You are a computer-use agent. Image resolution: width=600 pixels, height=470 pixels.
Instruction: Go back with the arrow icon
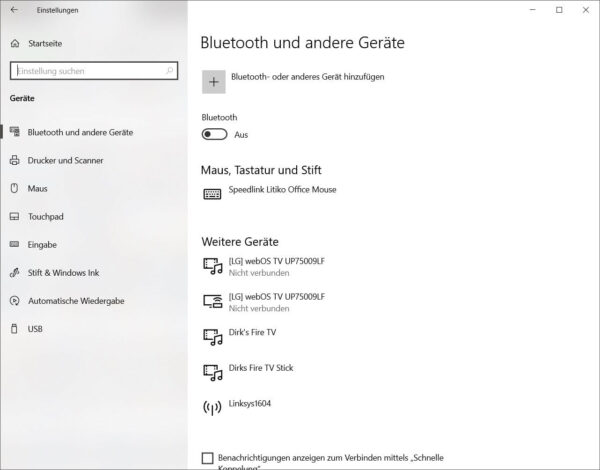point(14,10)
